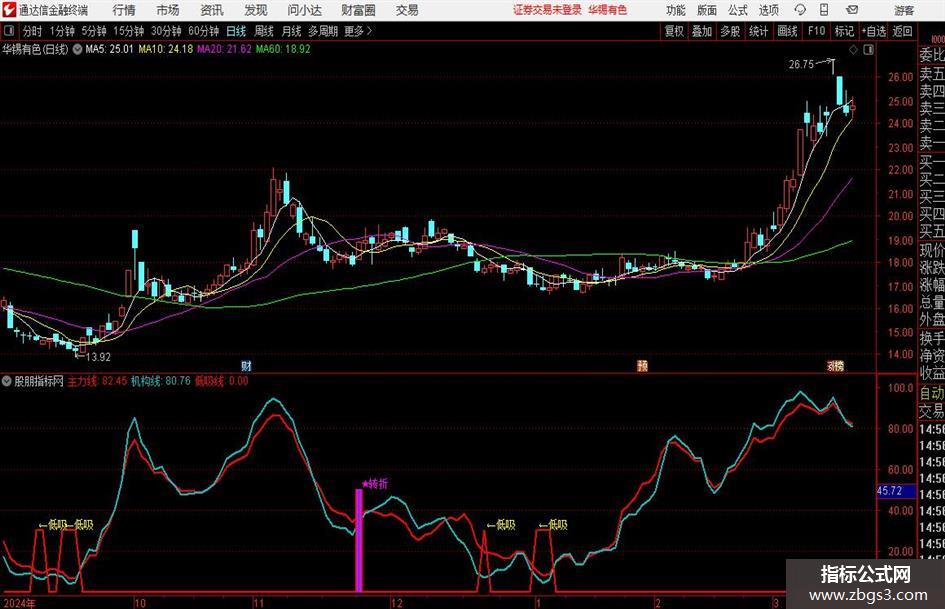Open the 发现 menu
Screen dimensions: 945x609
click(x=256, y=10)
